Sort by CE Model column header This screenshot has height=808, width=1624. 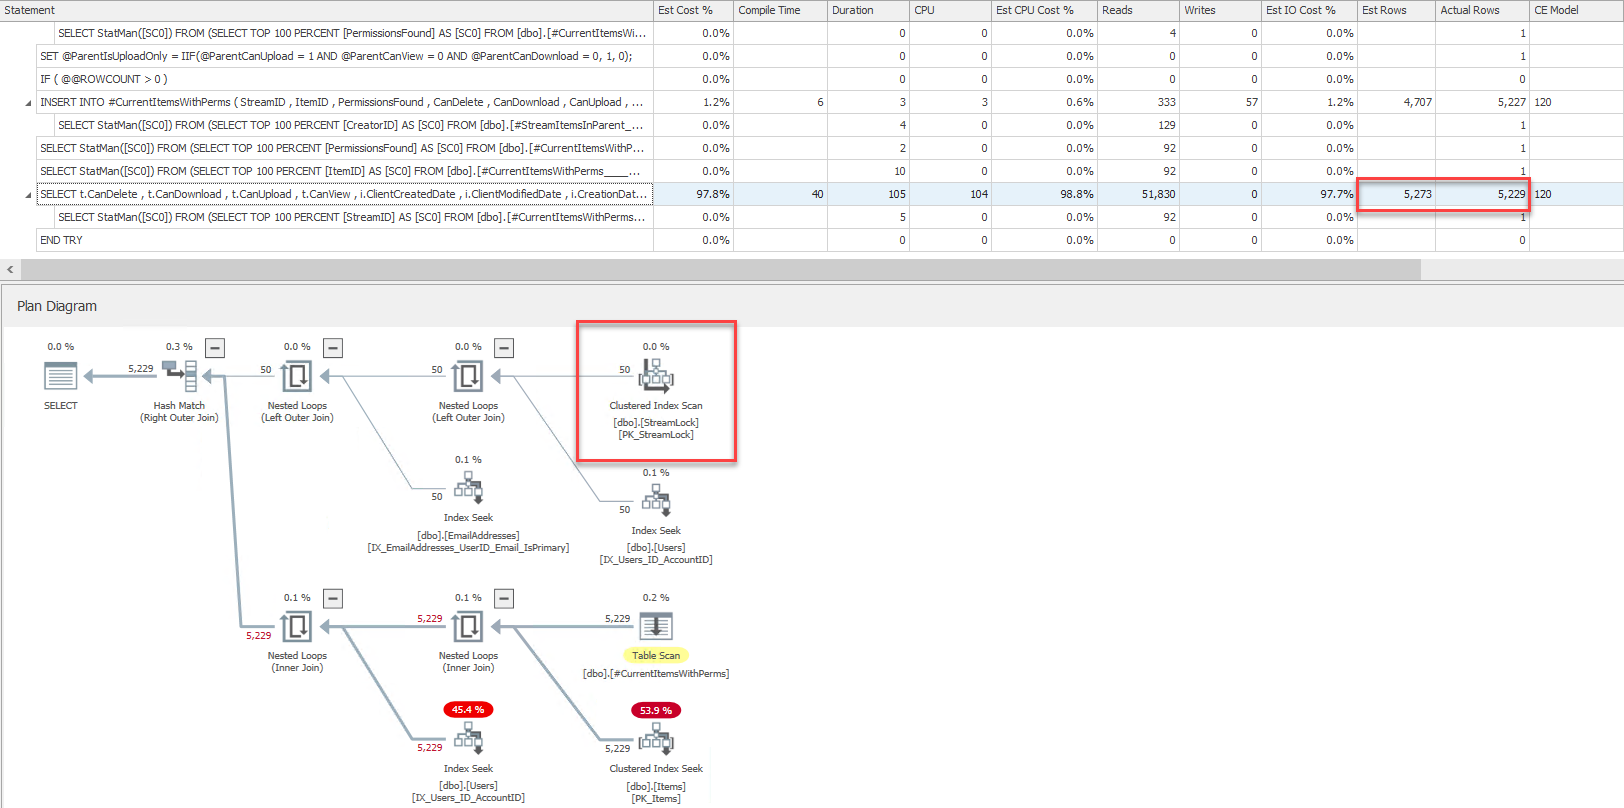point(1576,10)
